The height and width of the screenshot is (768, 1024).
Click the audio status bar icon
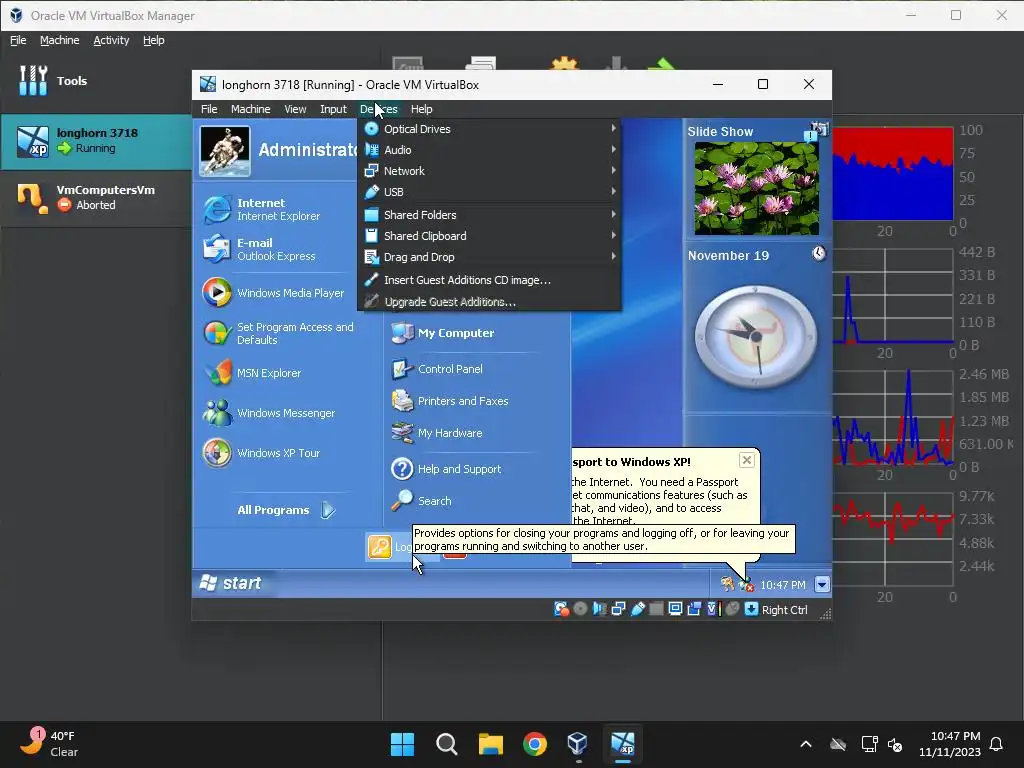599,609
